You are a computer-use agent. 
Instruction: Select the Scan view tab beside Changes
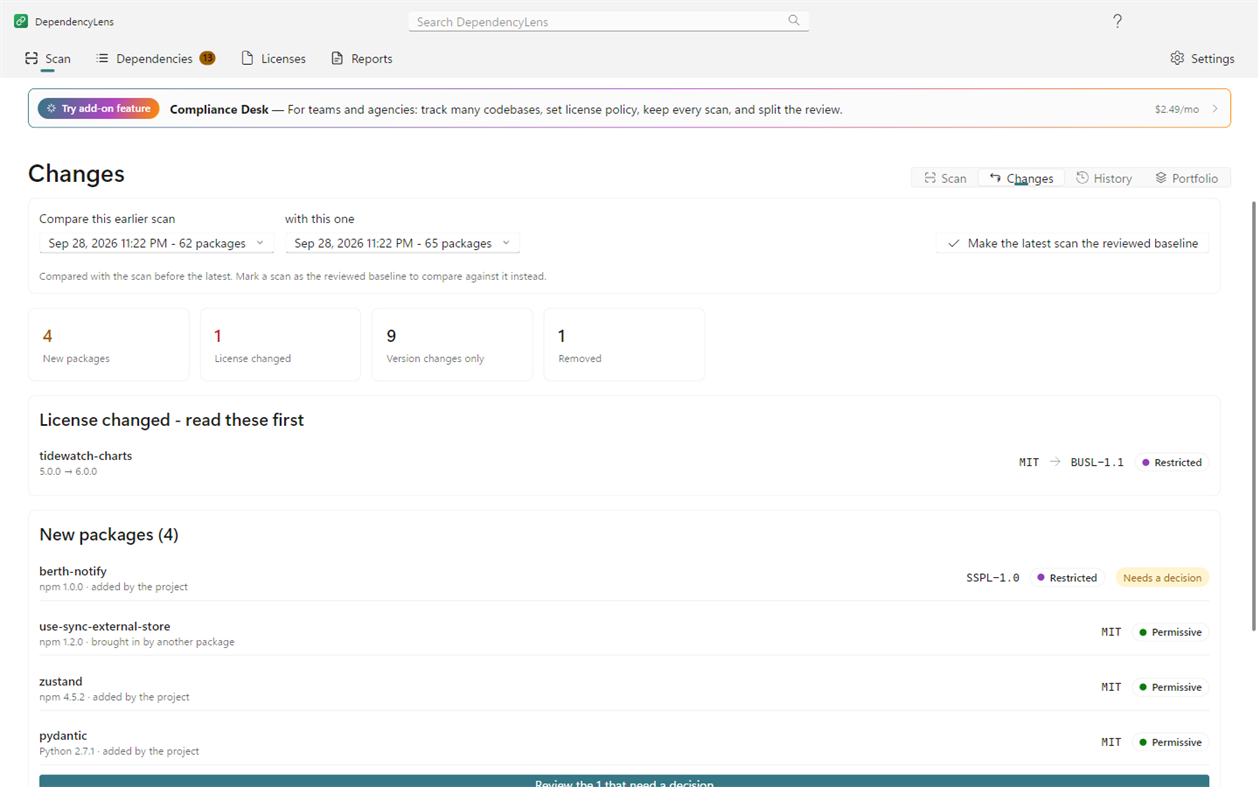coord(945,178)
